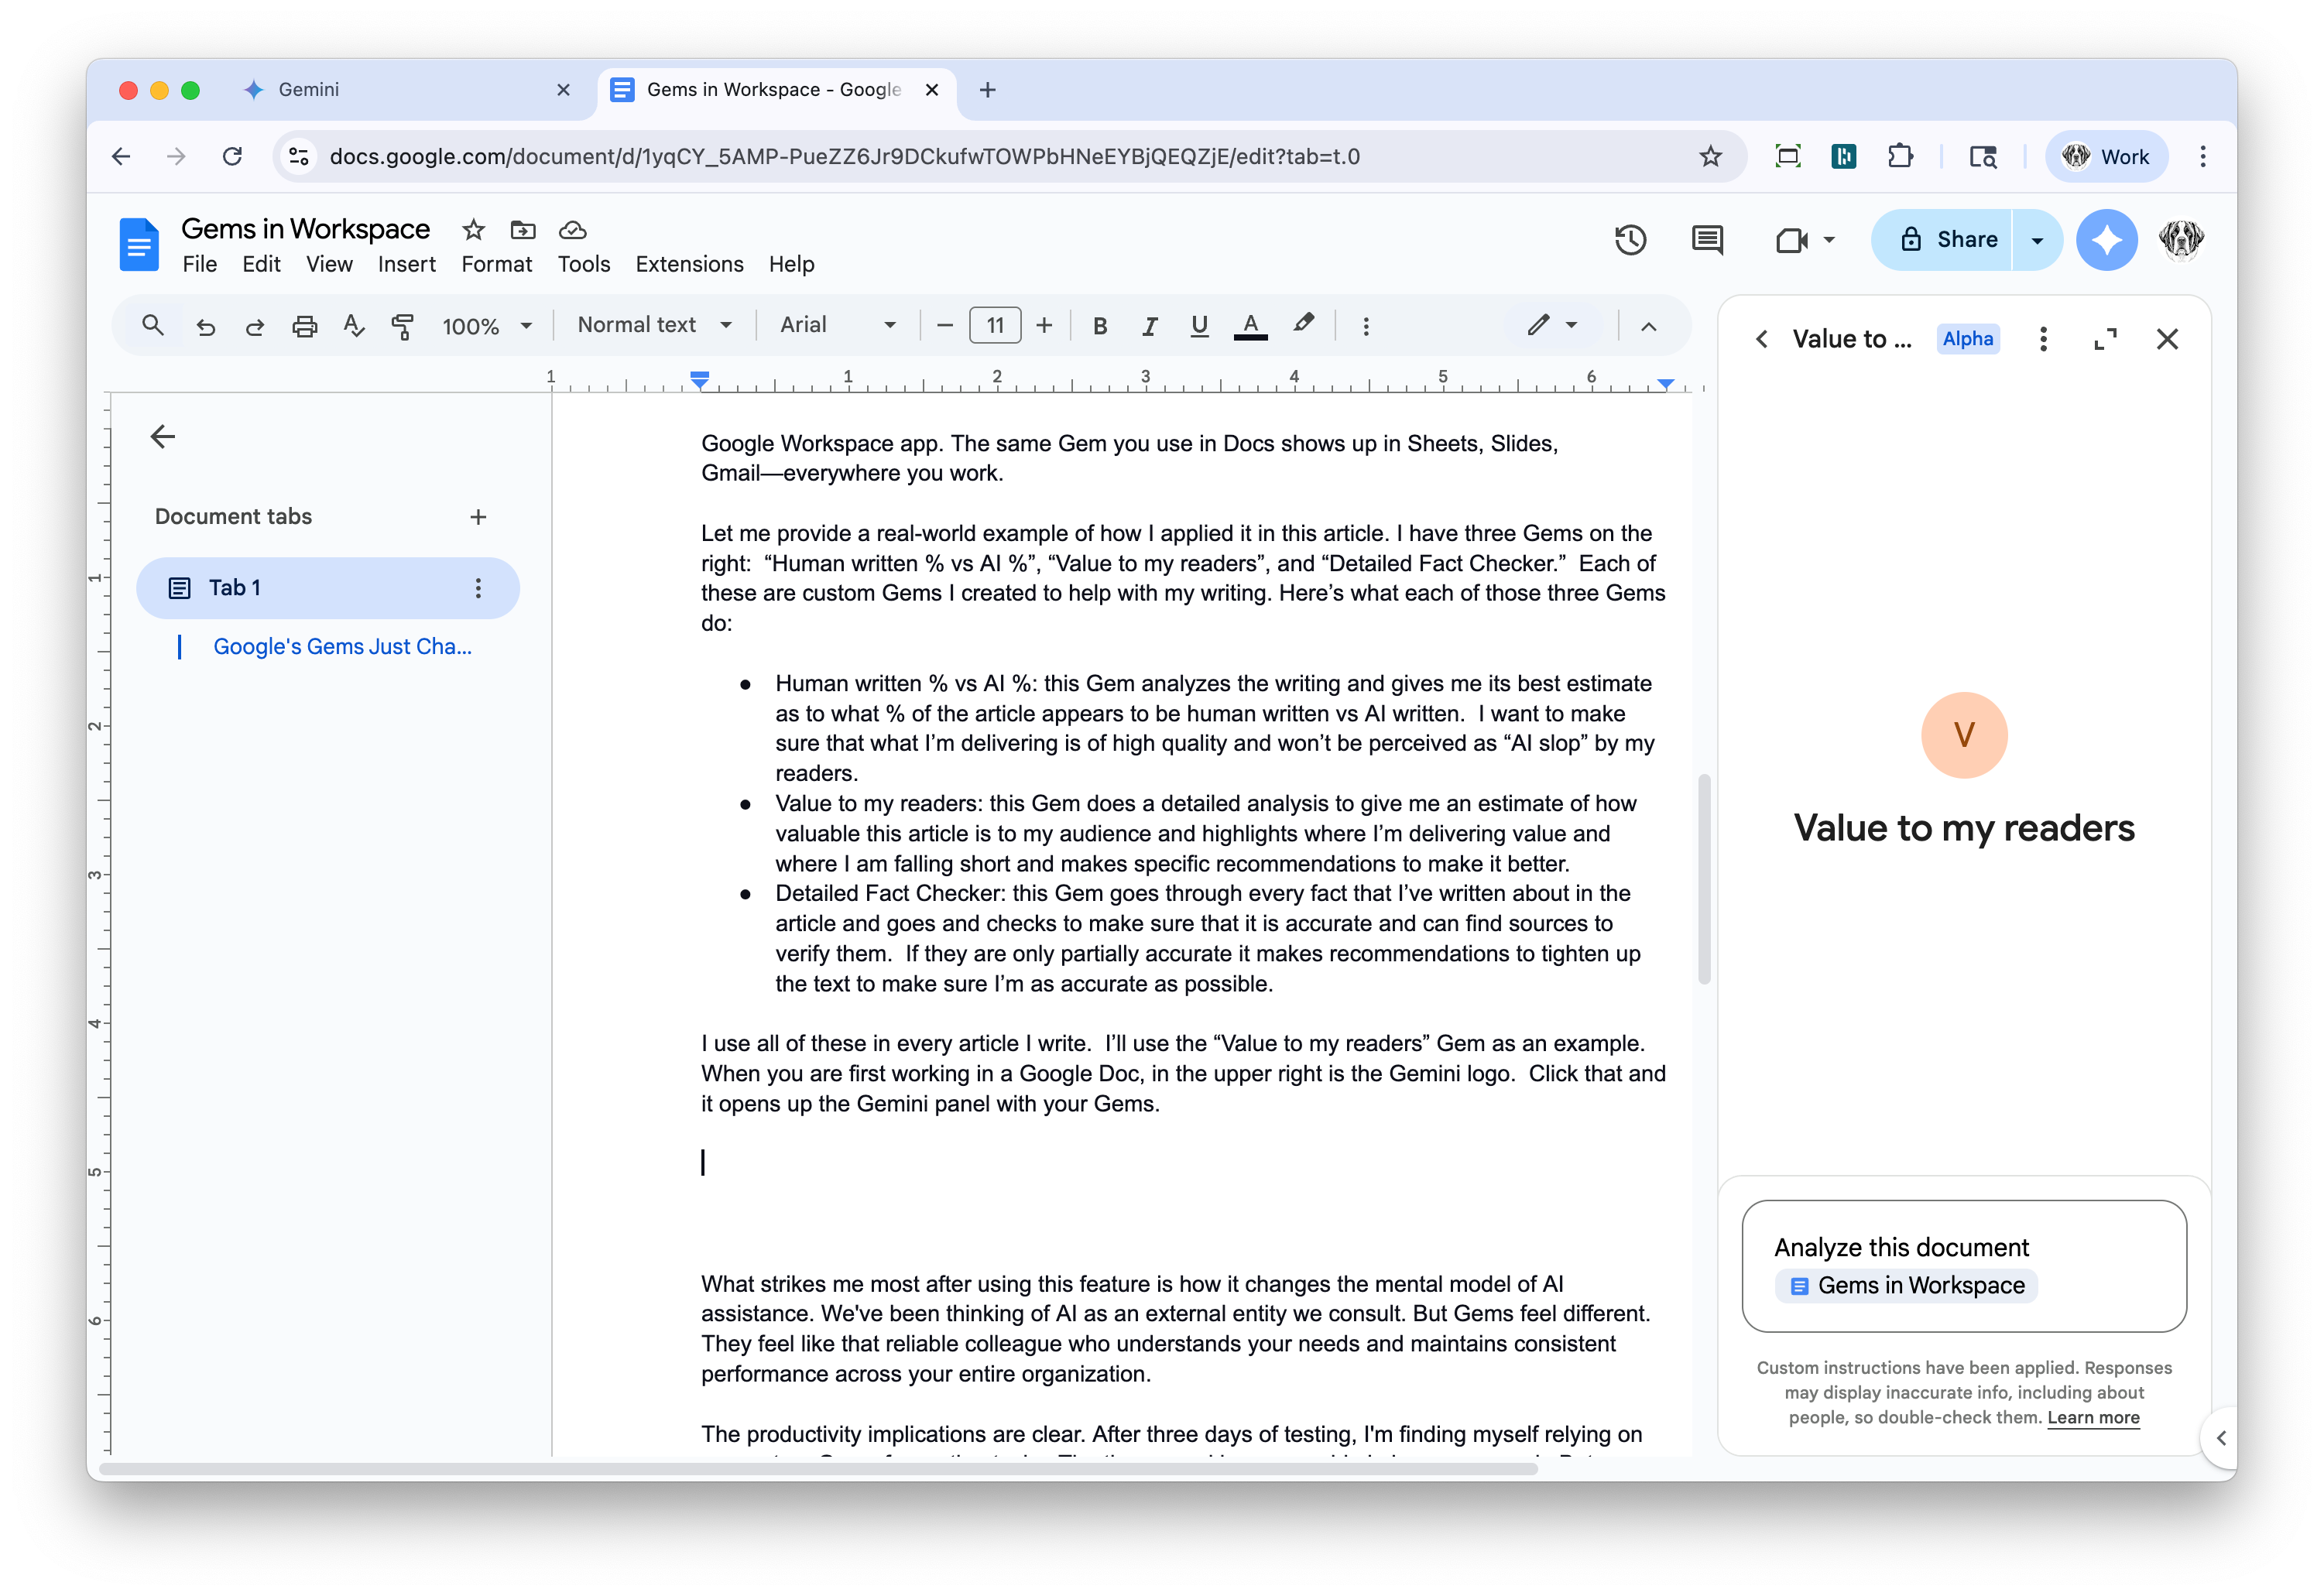Open the browser extensions puzzle icon
Screen dimensions: 2324x1596
[1899, 156]
